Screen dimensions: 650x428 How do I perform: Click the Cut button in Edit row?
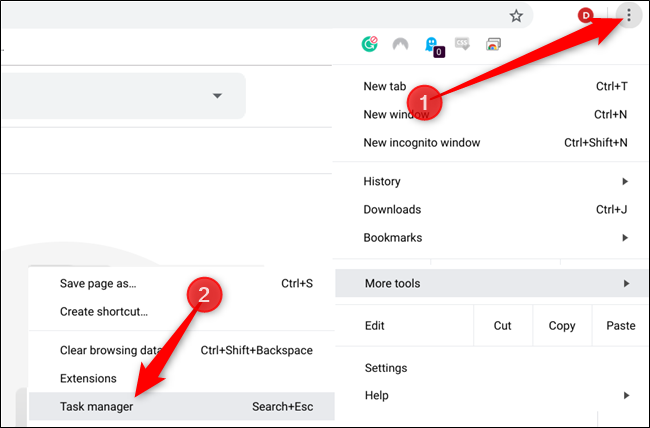coord(502,326)
